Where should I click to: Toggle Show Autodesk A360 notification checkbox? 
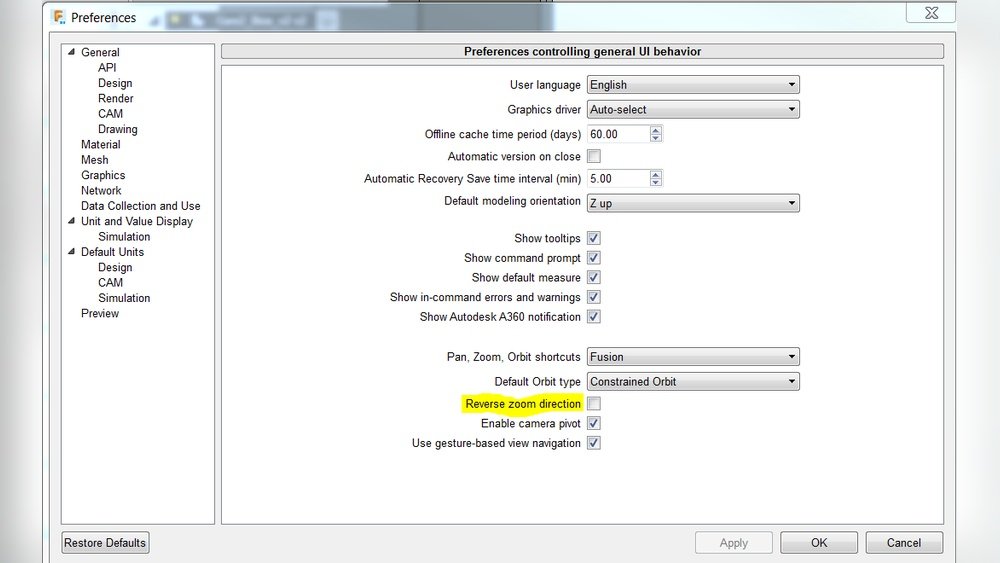pyautogui.click(x=594, y=317)
